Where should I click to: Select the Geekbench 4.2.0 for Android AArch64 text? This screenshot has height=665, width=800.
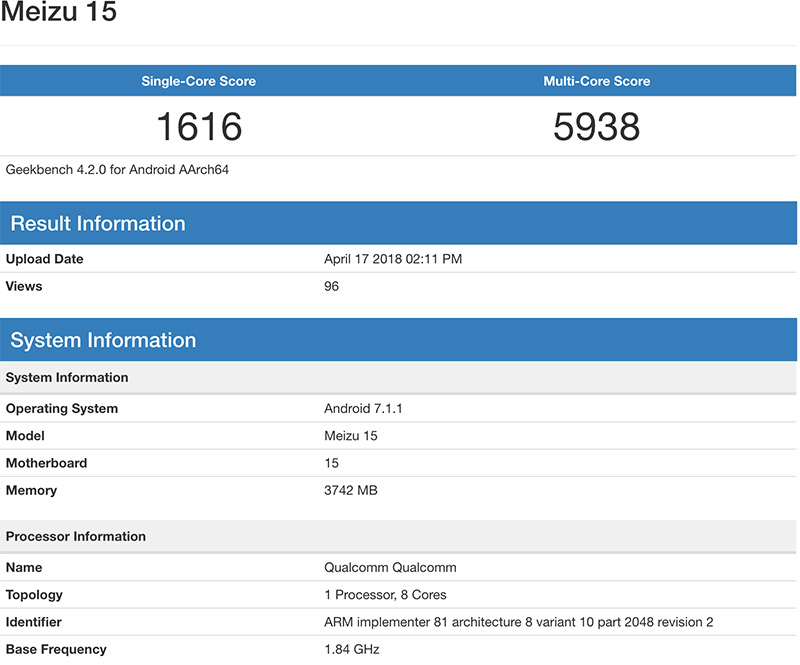tap(117, 169)
